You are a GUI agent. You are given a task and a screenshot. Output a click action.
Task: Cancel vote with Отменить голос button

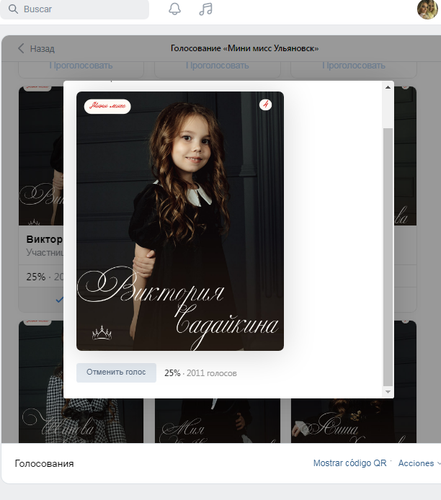coord(116,372)
